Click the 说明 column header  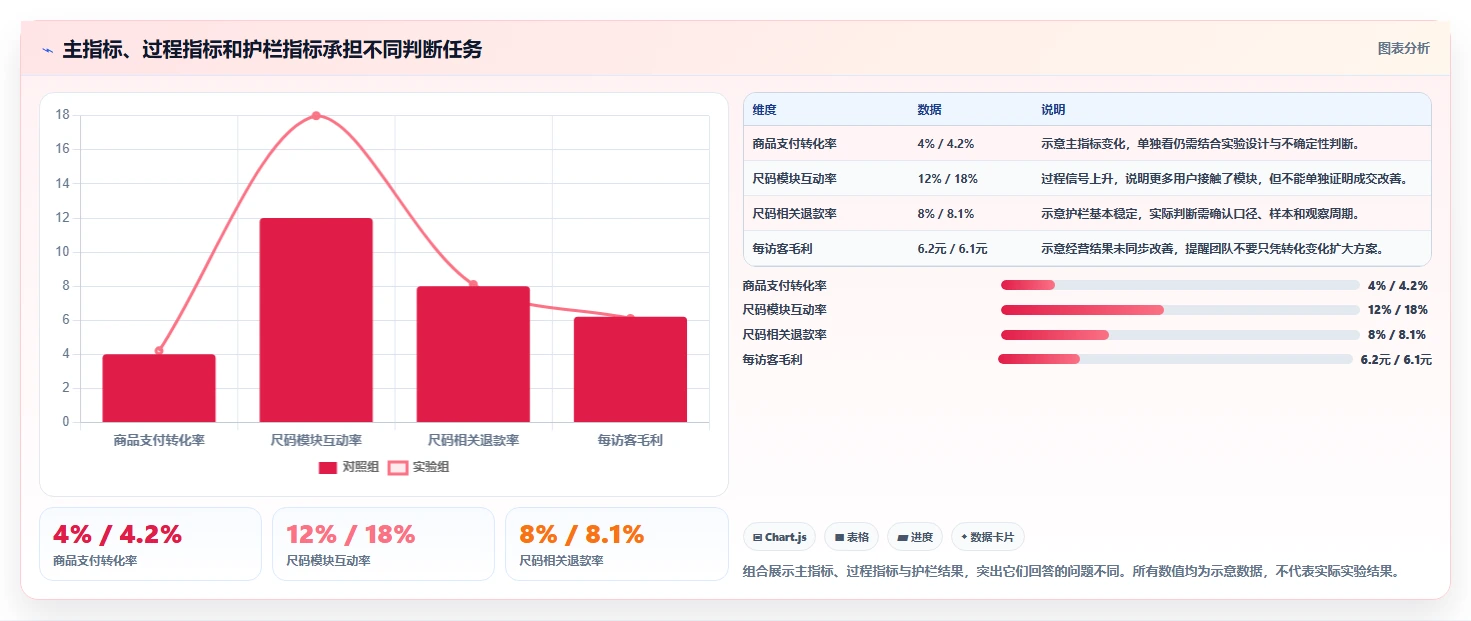point(1053,110)
